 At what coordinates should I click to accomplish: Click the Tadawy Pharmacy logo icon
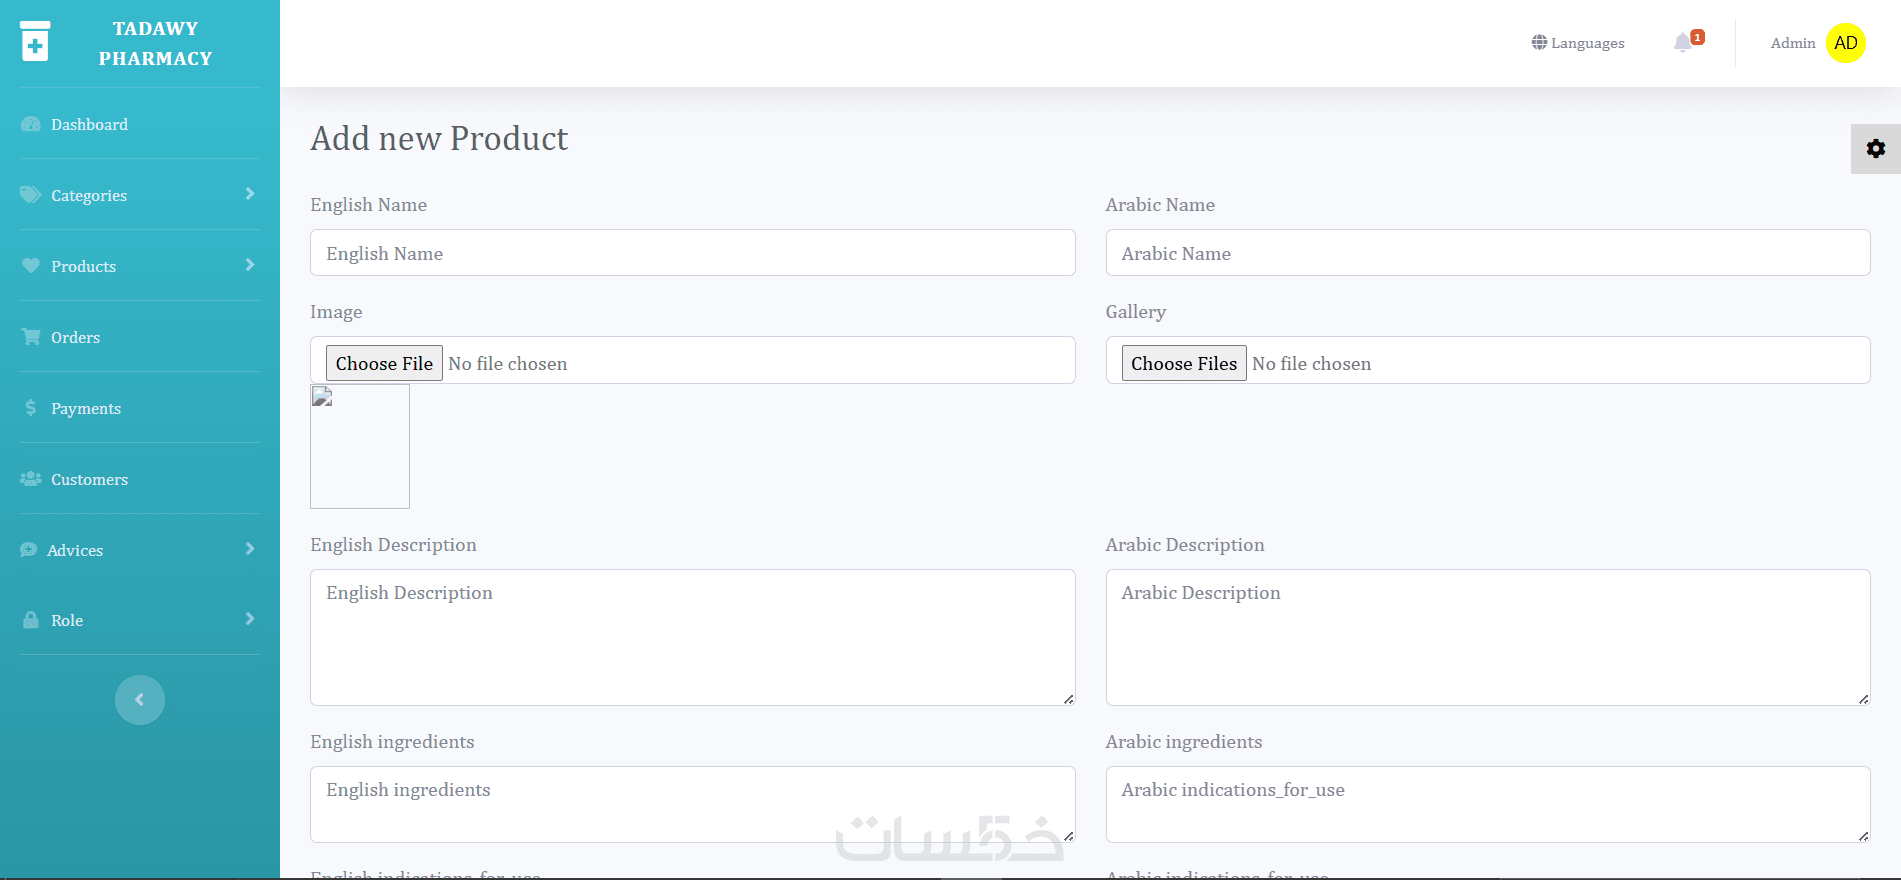point(35,42)
